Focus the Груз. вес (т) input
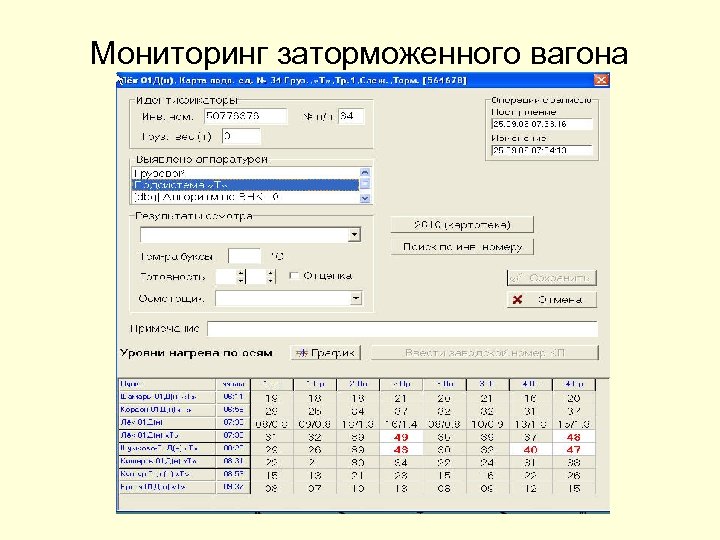 [241, 136]
